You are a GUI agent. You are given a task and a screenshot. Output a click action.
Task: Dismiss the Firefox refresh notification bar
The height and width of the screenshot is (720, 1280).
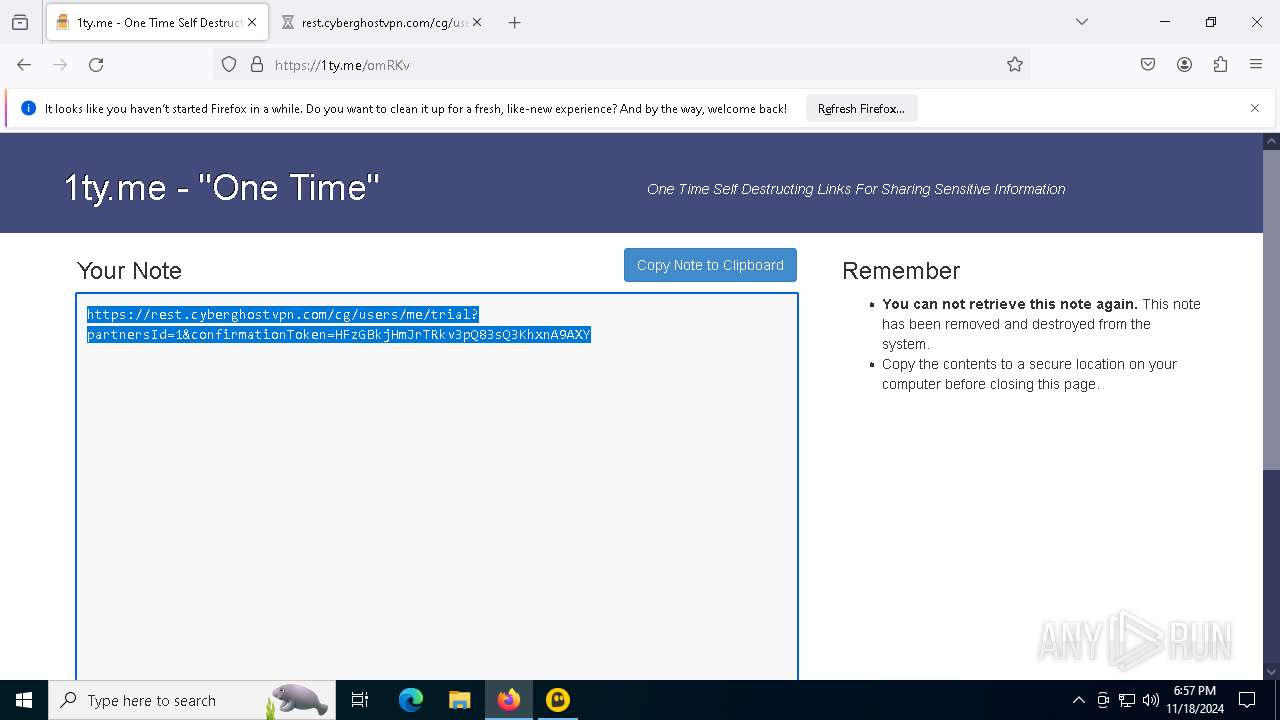1255,108
